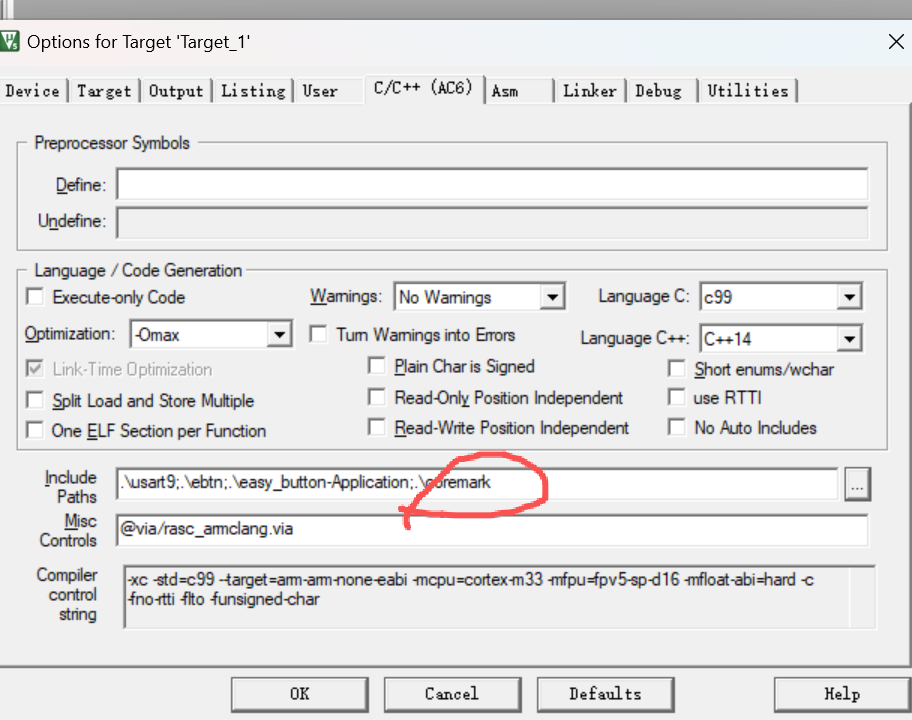The image size is (912, 720).
Task: Enable Turn Warnings into Errors
Action: point(318,334)
